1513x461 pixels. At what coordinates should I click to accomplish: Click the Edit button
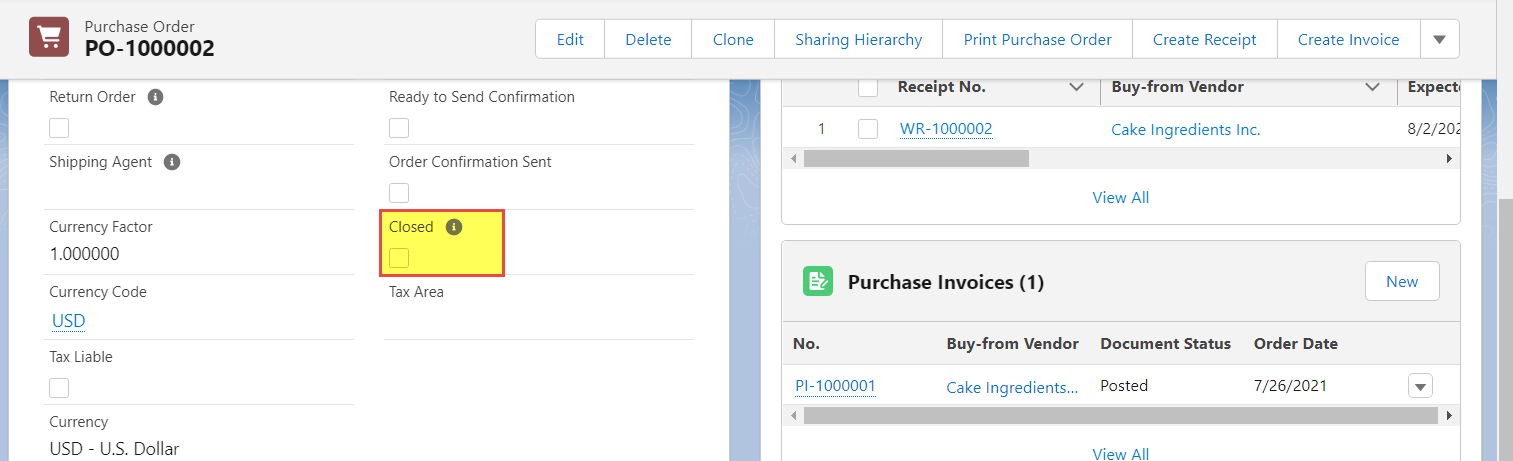click(x=570, y=40)
